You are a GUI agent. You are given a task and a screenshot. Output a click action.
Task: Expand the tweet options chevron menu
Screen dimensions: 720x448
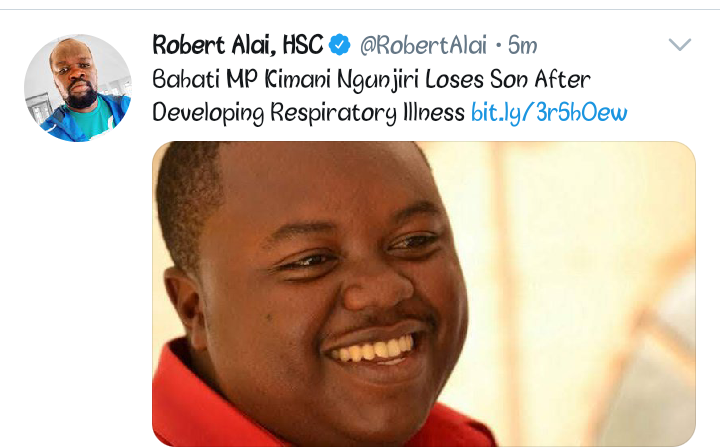click(x=680, y=45)
